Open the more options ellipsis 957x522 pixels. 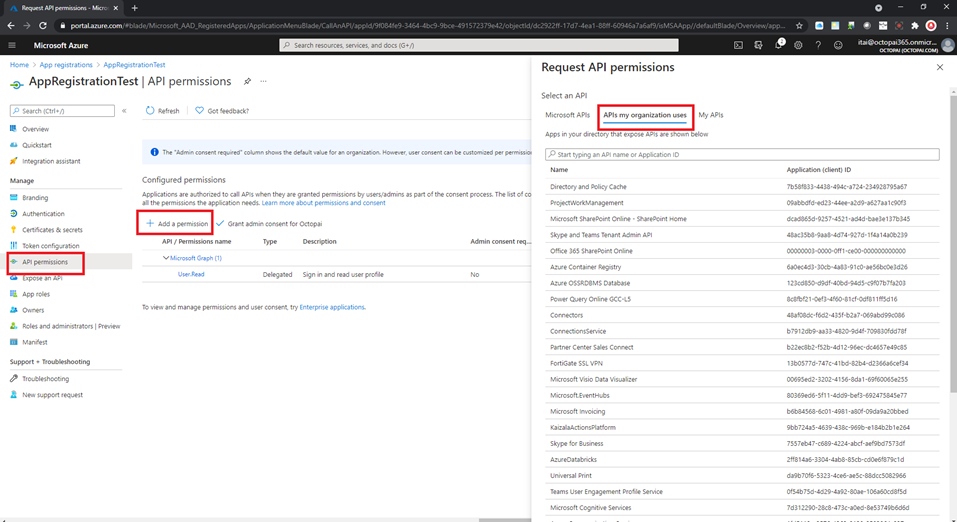click(x=264, y=81)
